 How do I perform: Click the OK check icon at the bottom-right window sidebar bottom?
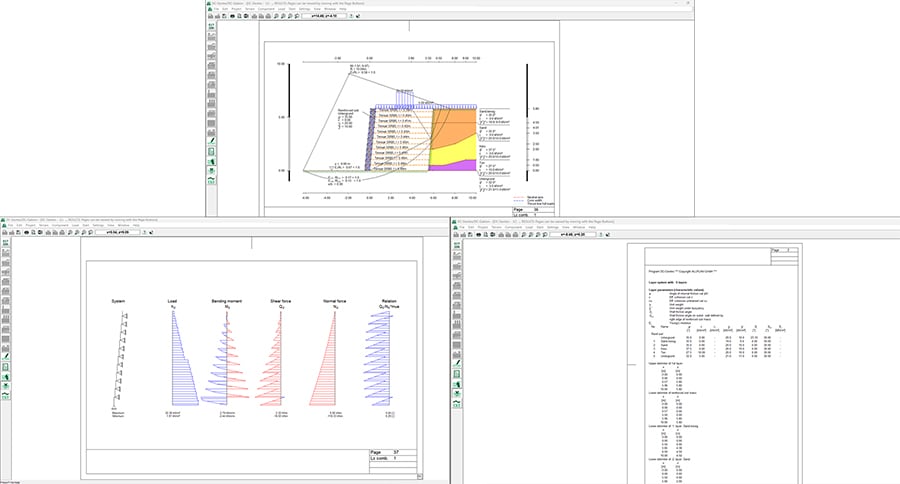coord(457,404)
